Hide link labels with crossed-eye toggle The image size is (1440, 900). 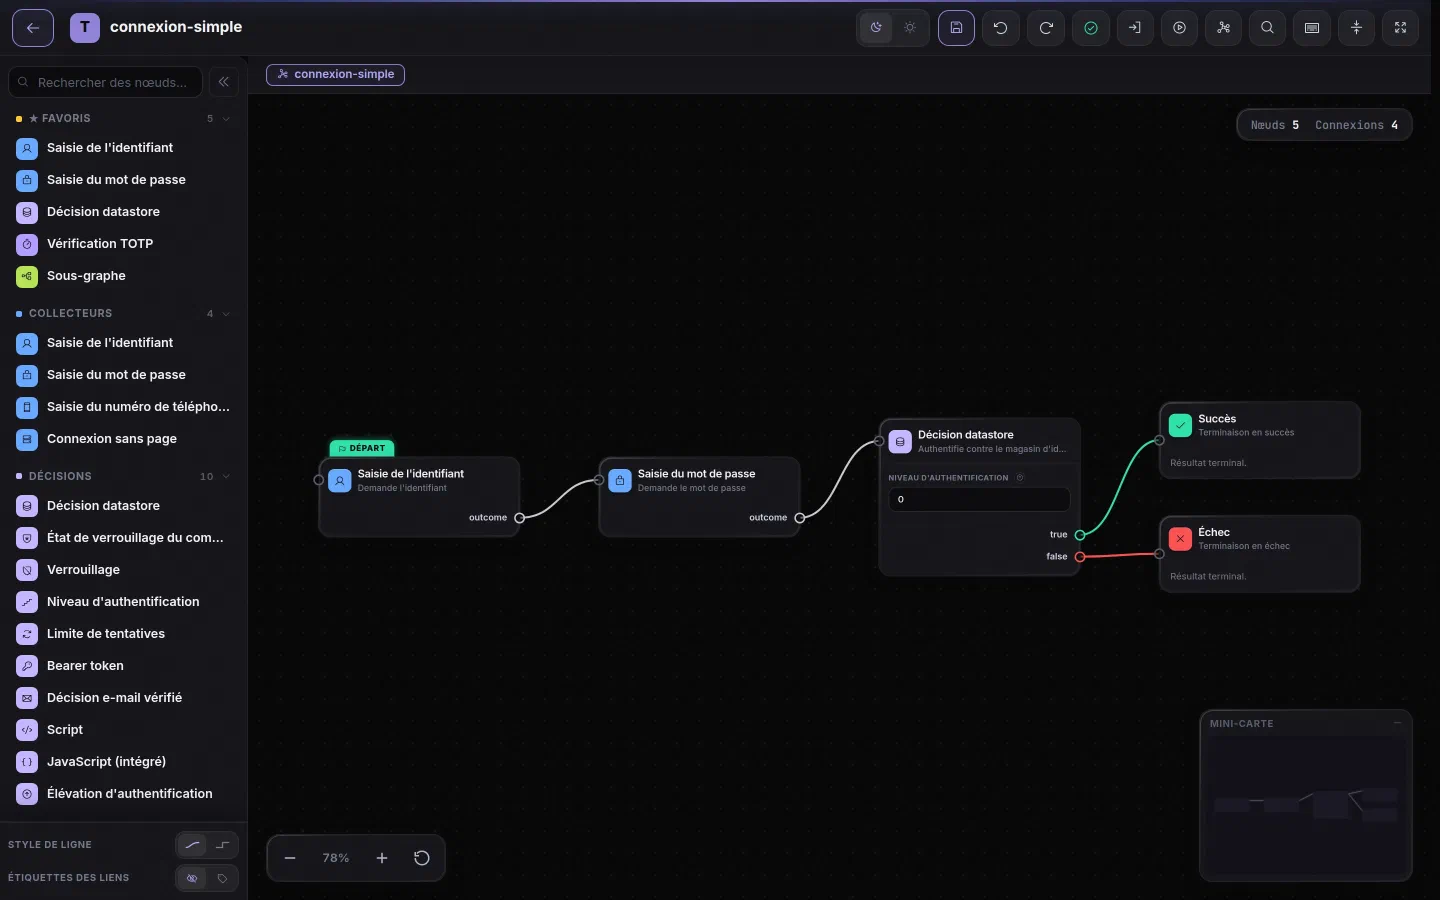tap(192, 878)
